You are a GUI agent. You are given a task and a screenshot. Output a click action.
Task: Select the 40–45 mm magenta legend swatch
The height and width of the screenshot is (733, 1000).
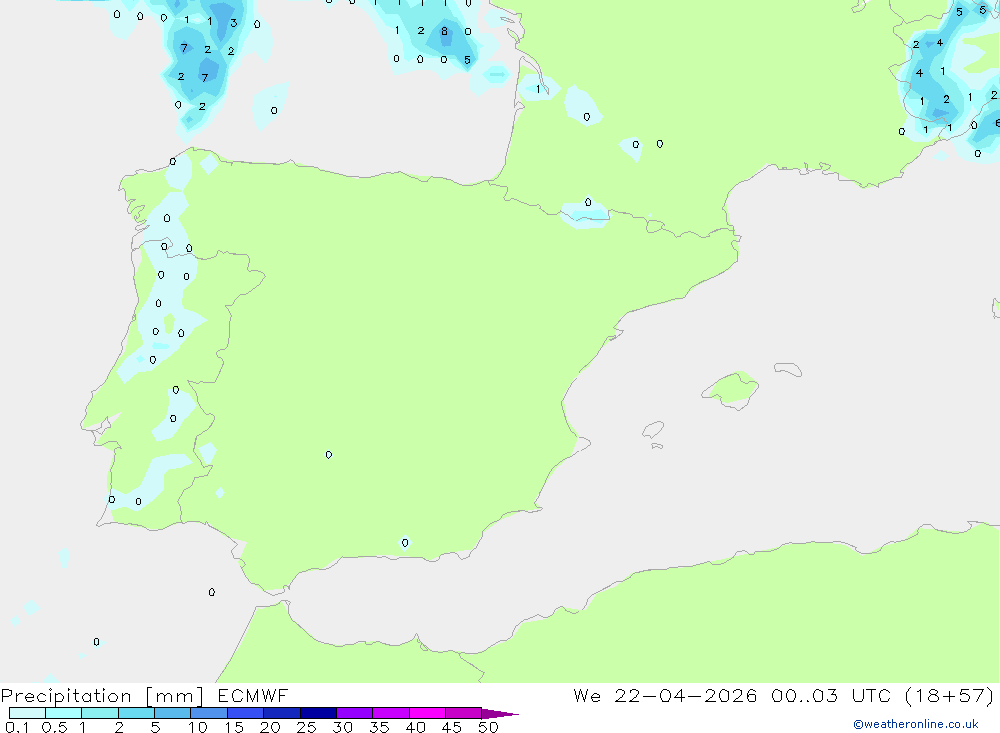click(x=427, y=713)
